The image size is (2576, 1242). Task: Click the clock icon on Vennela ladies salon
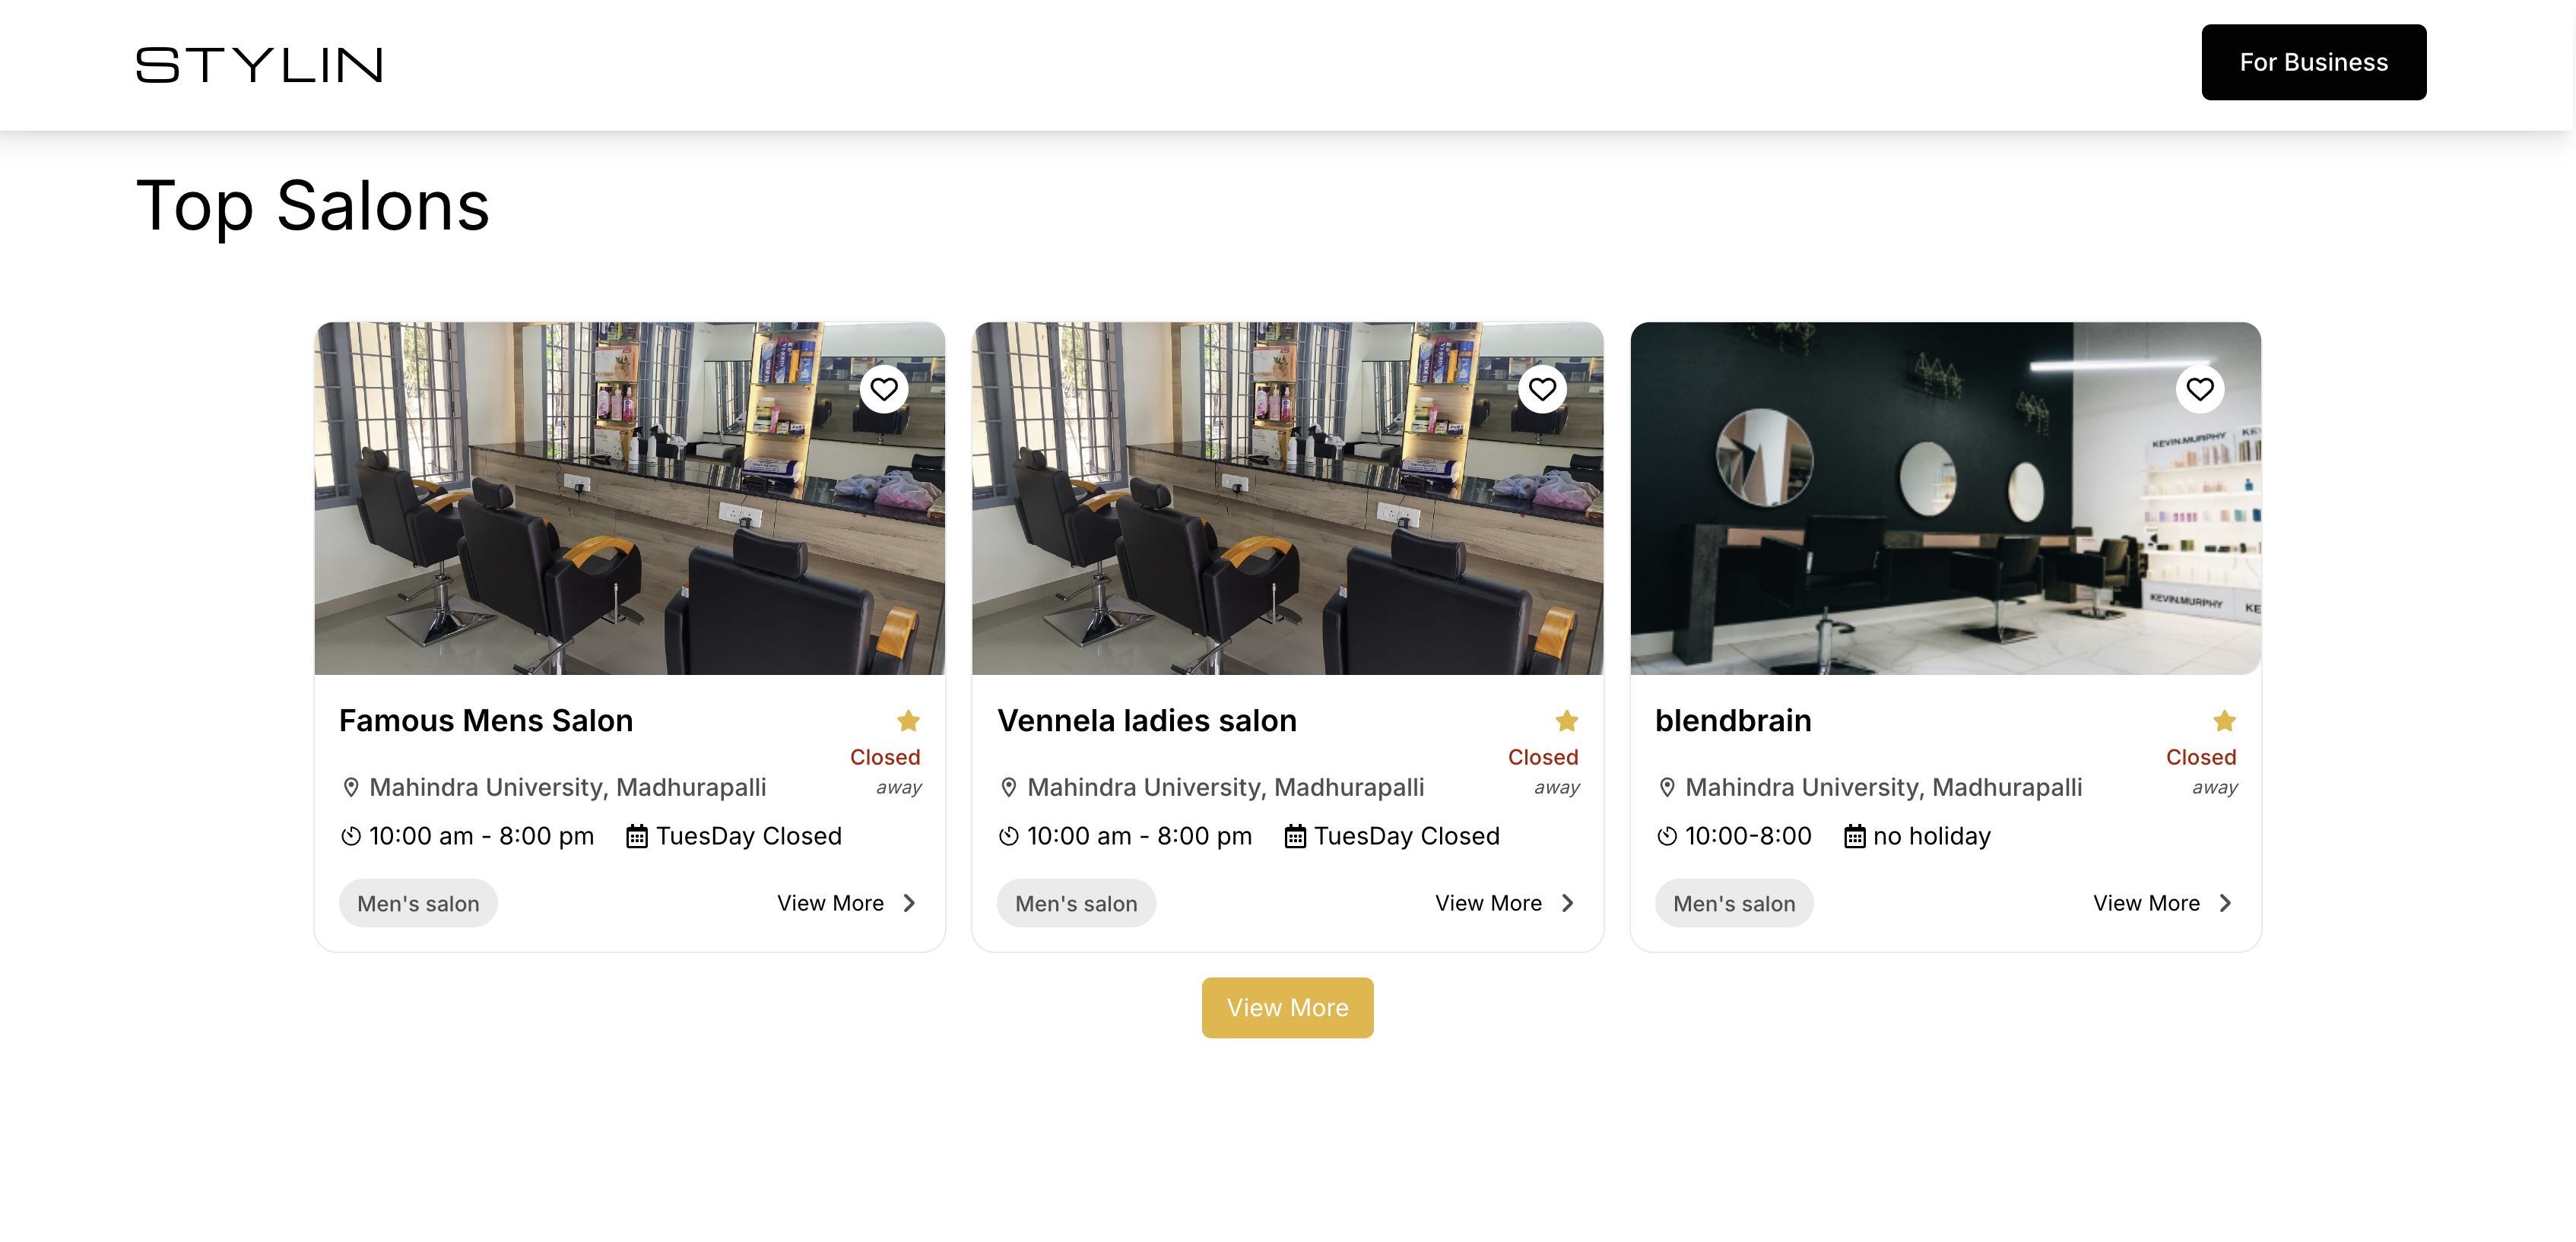click(1009, 836)
